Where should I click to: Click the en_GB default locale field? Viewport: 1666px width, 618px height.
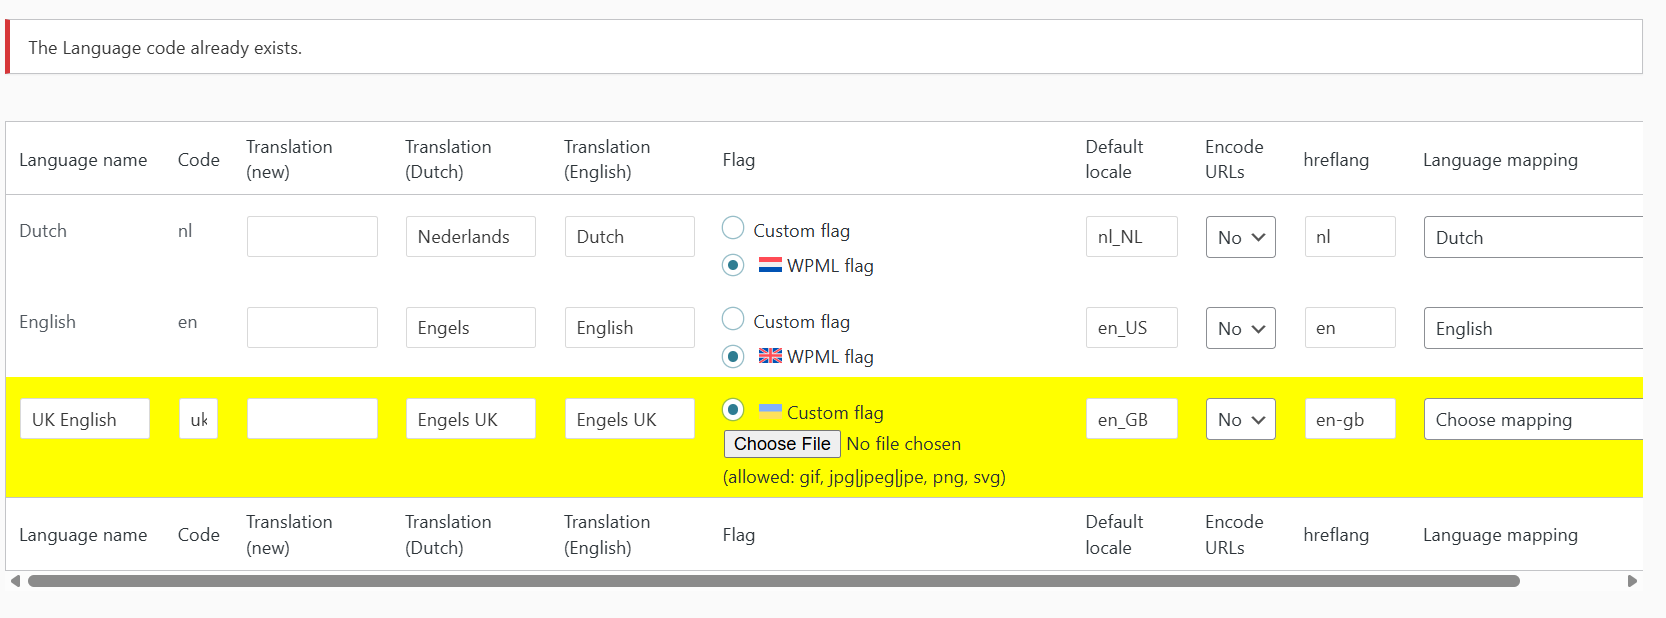click(1131, 419)
